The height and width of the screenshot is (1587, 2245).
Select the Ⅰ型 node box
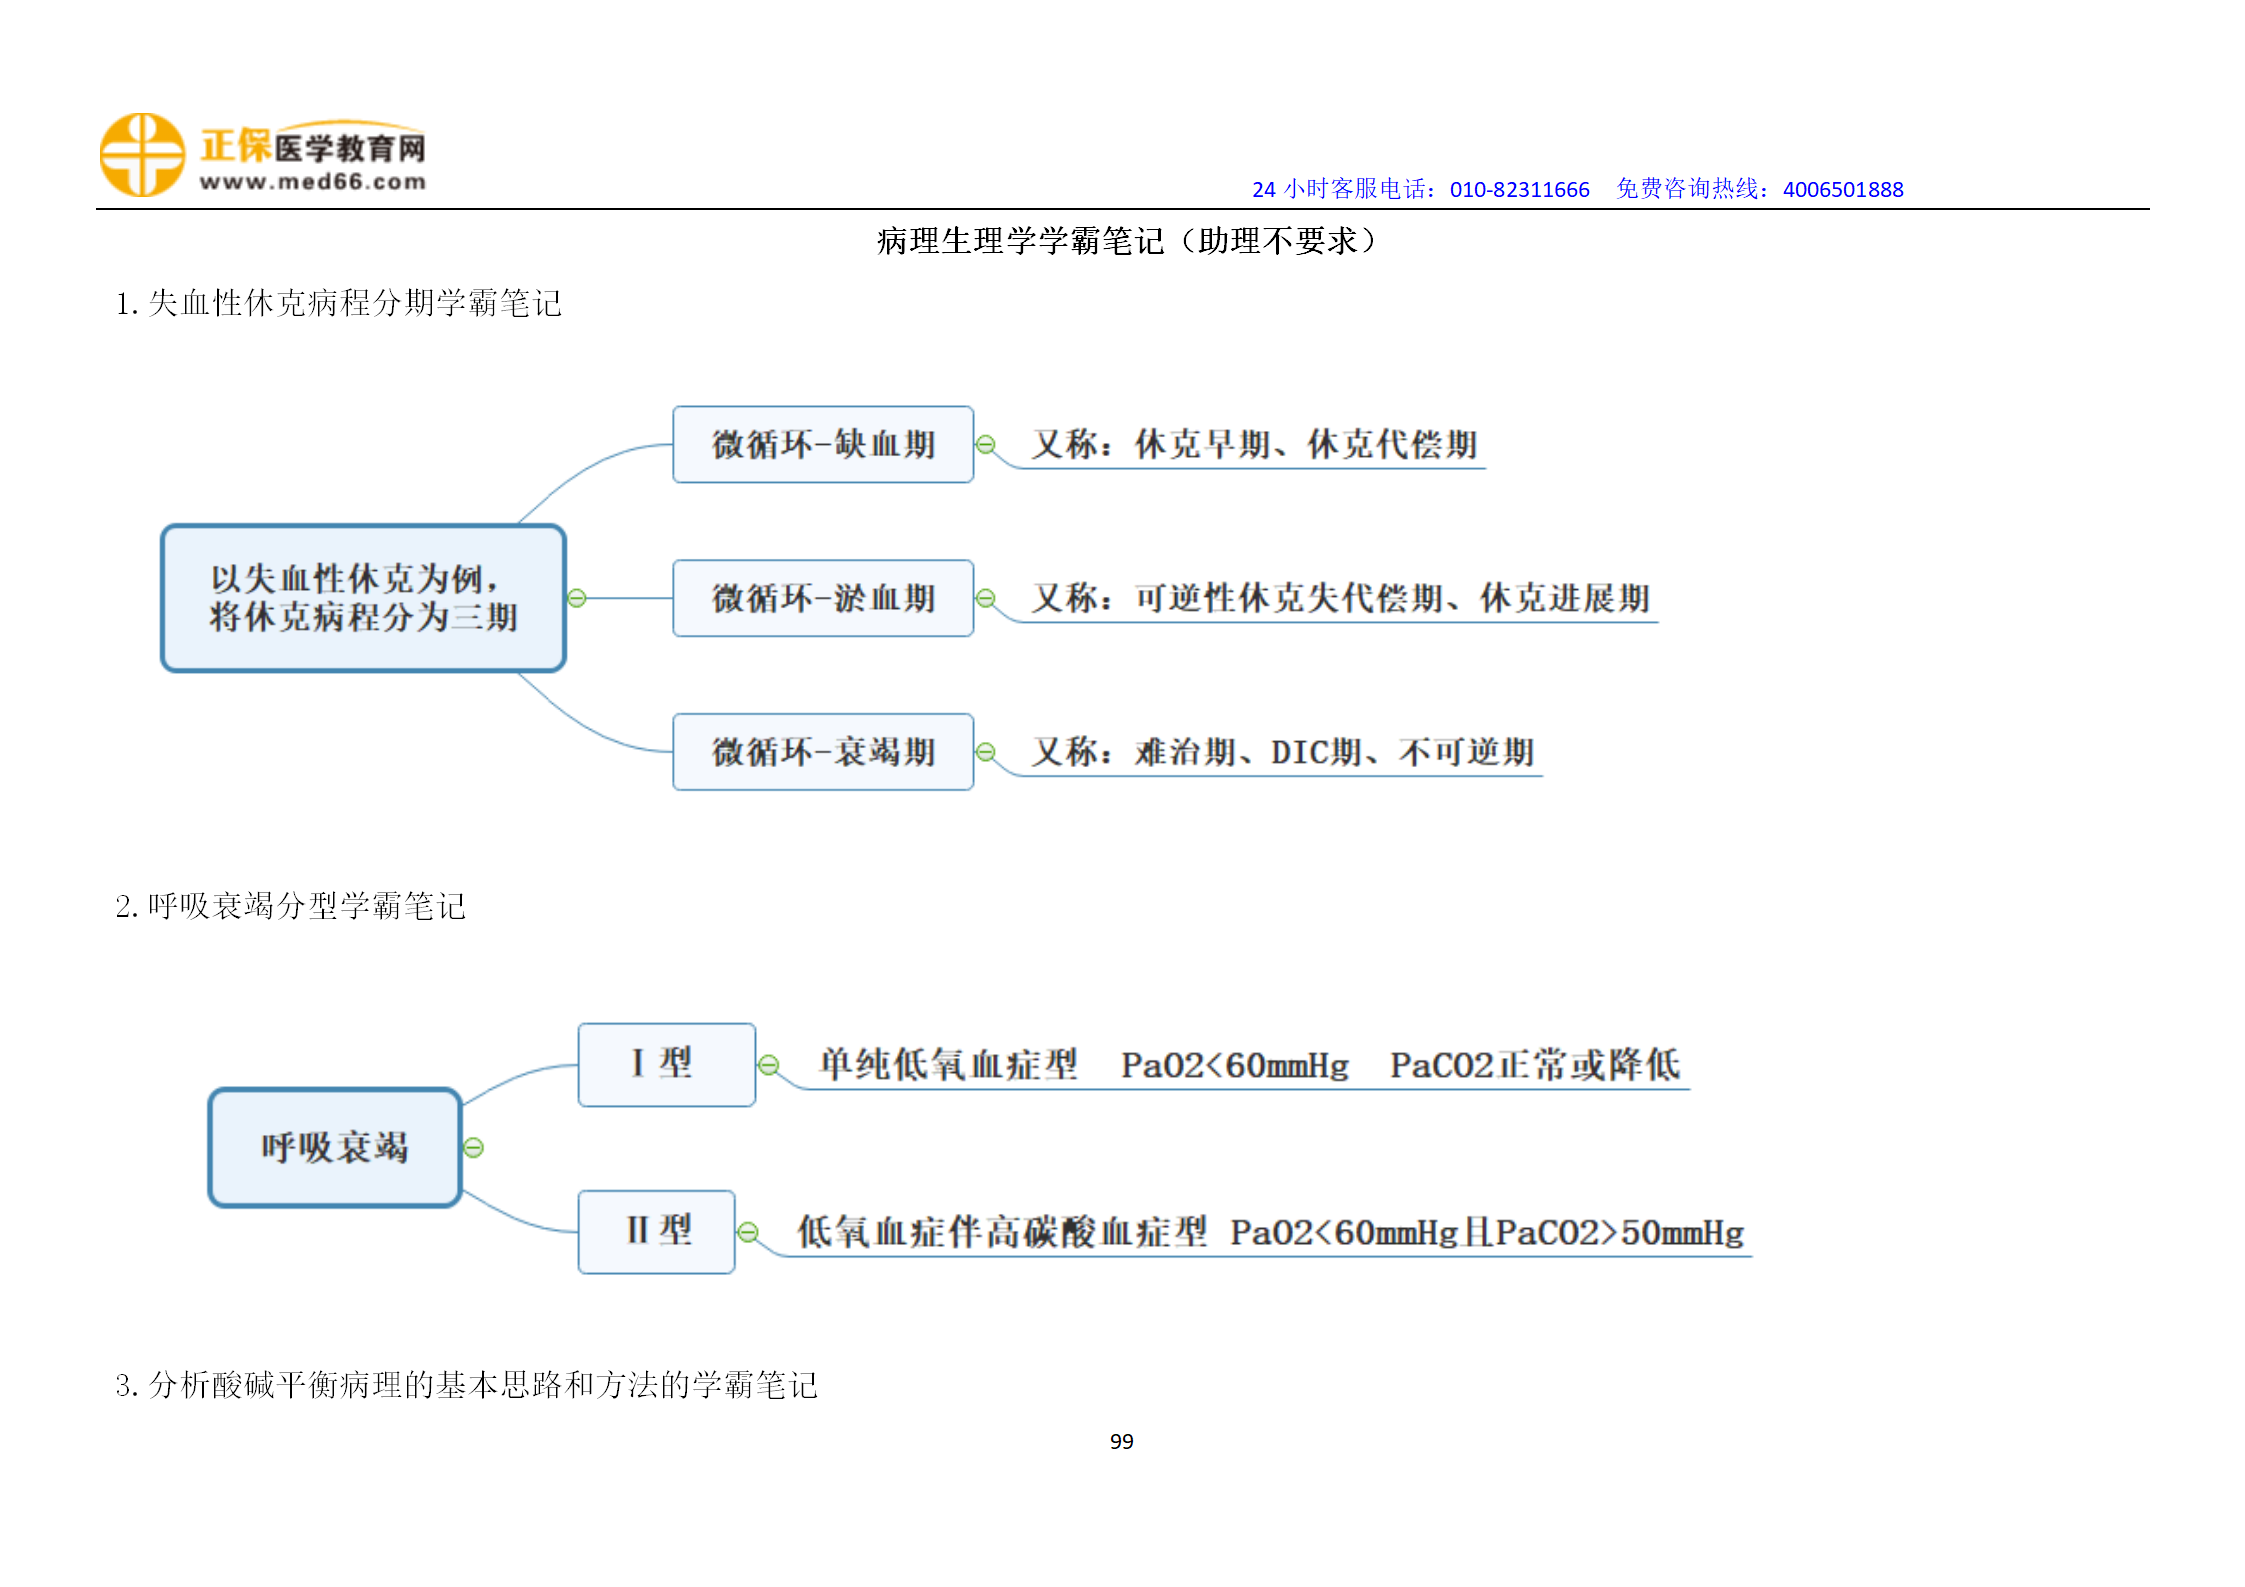[x=666, y=1064]
